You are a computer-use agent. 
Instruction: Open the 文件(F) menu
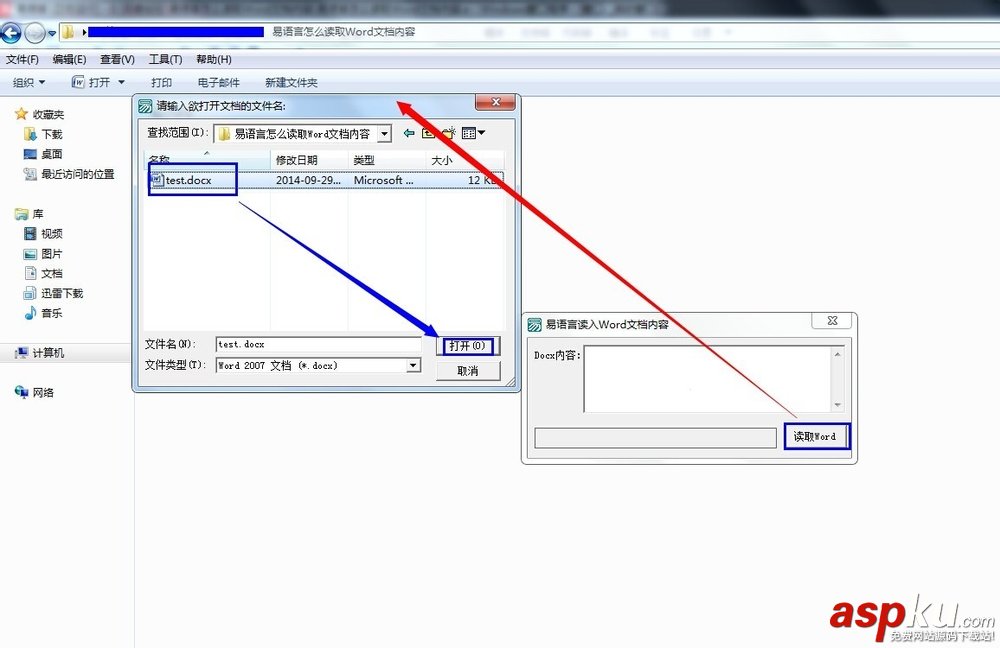[22, 59]
